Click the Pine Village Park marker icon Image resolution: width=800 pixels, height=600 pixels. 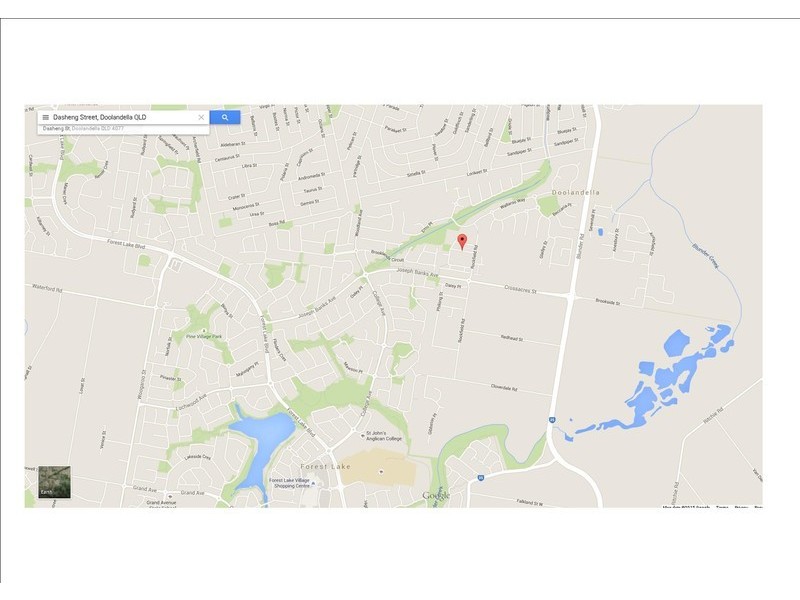pyautogui.click(x=204, y=331)
